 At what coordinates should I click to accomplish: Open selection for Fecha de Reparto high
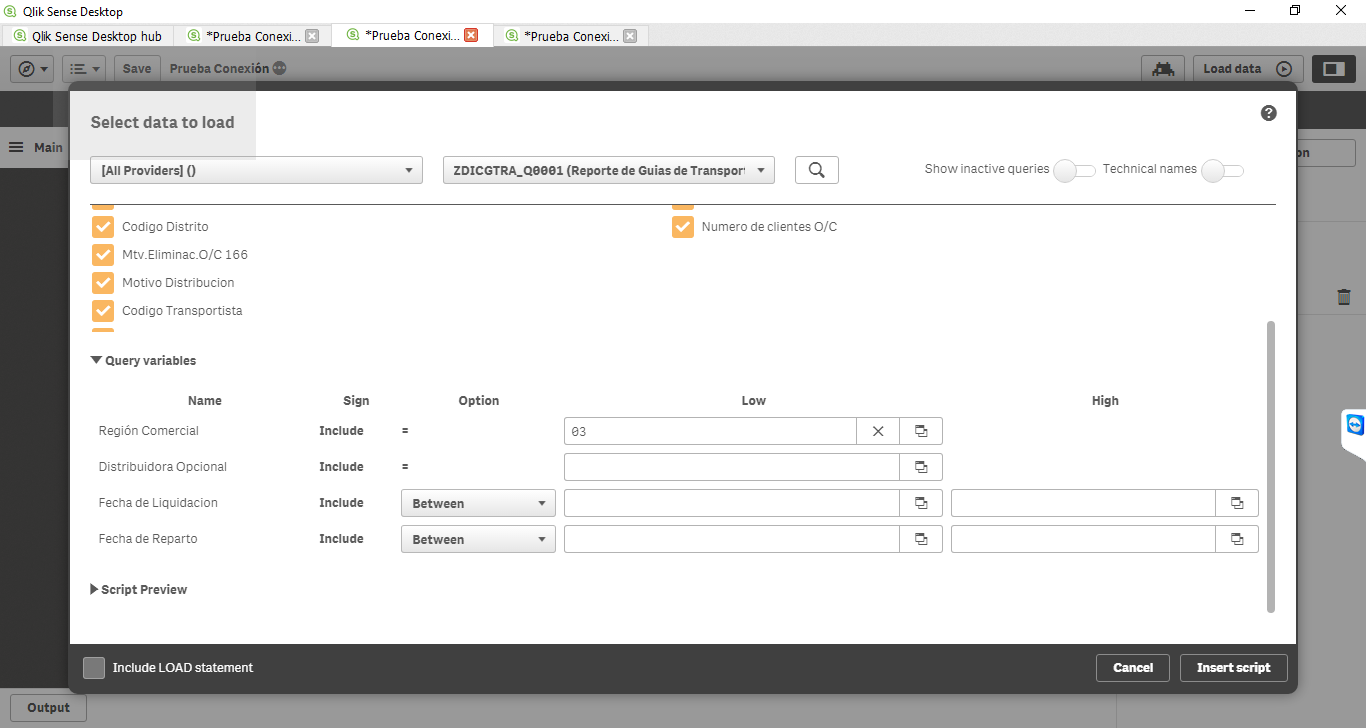point(1237,539)
